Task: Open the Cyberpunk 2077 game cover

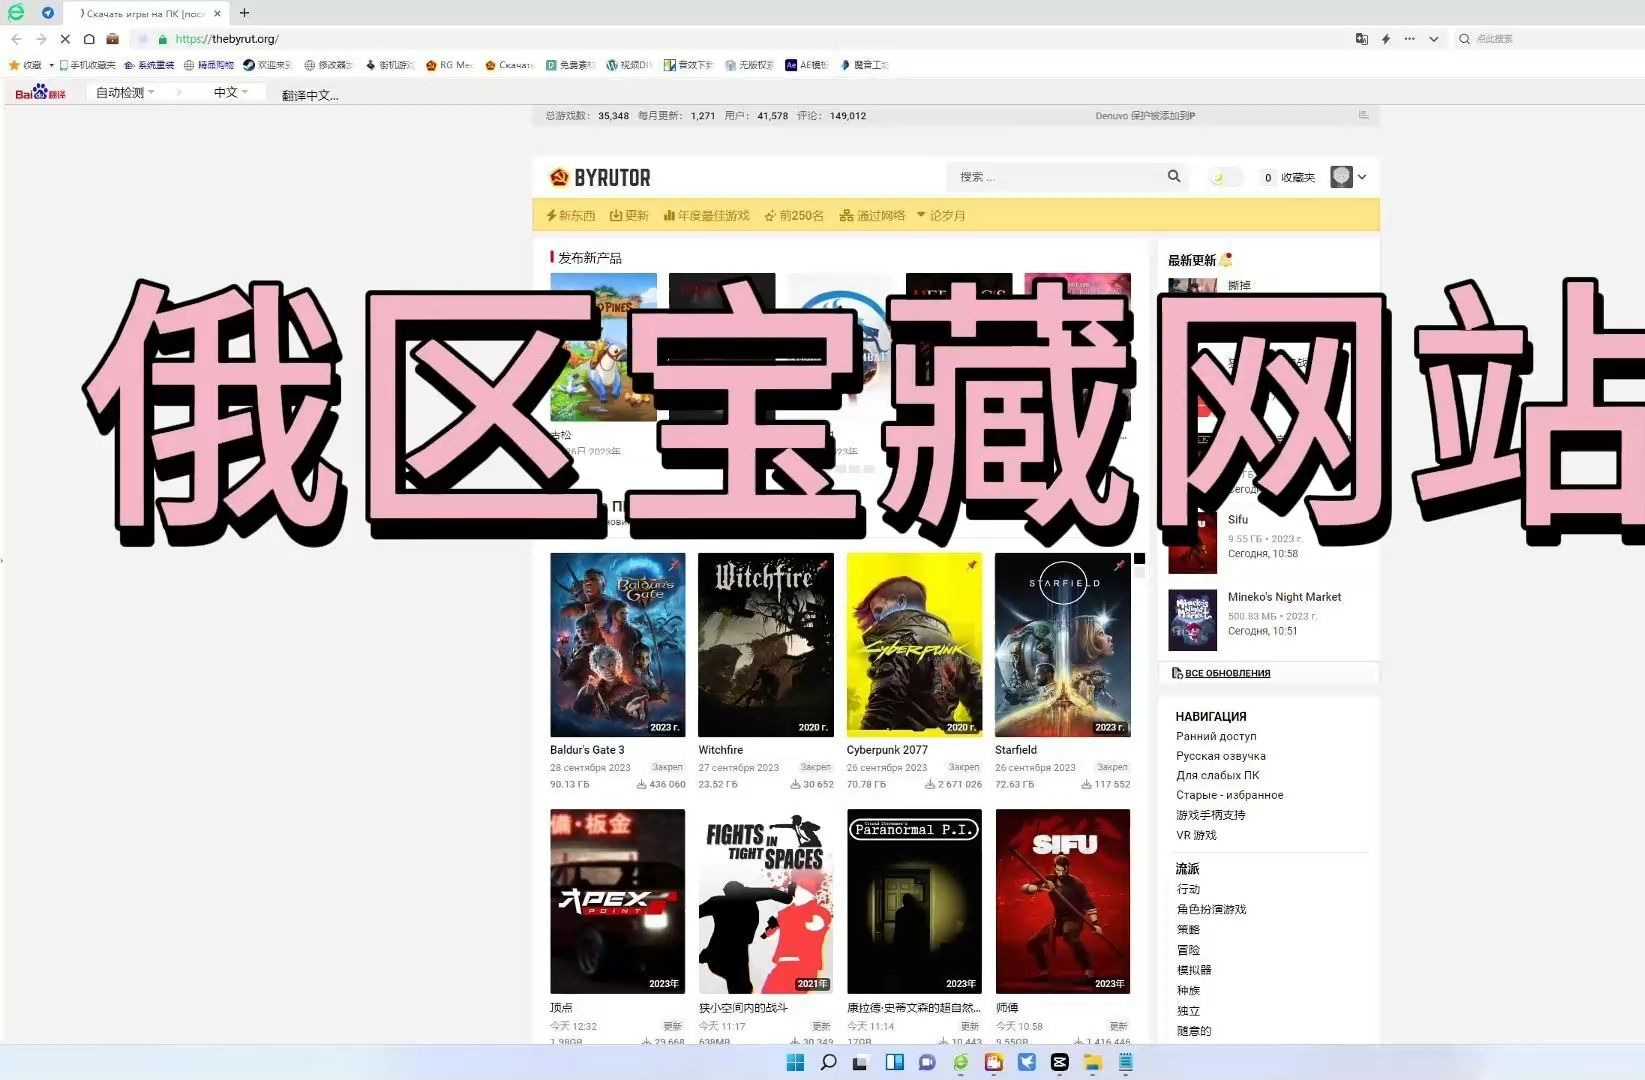Action: point(914,645)
